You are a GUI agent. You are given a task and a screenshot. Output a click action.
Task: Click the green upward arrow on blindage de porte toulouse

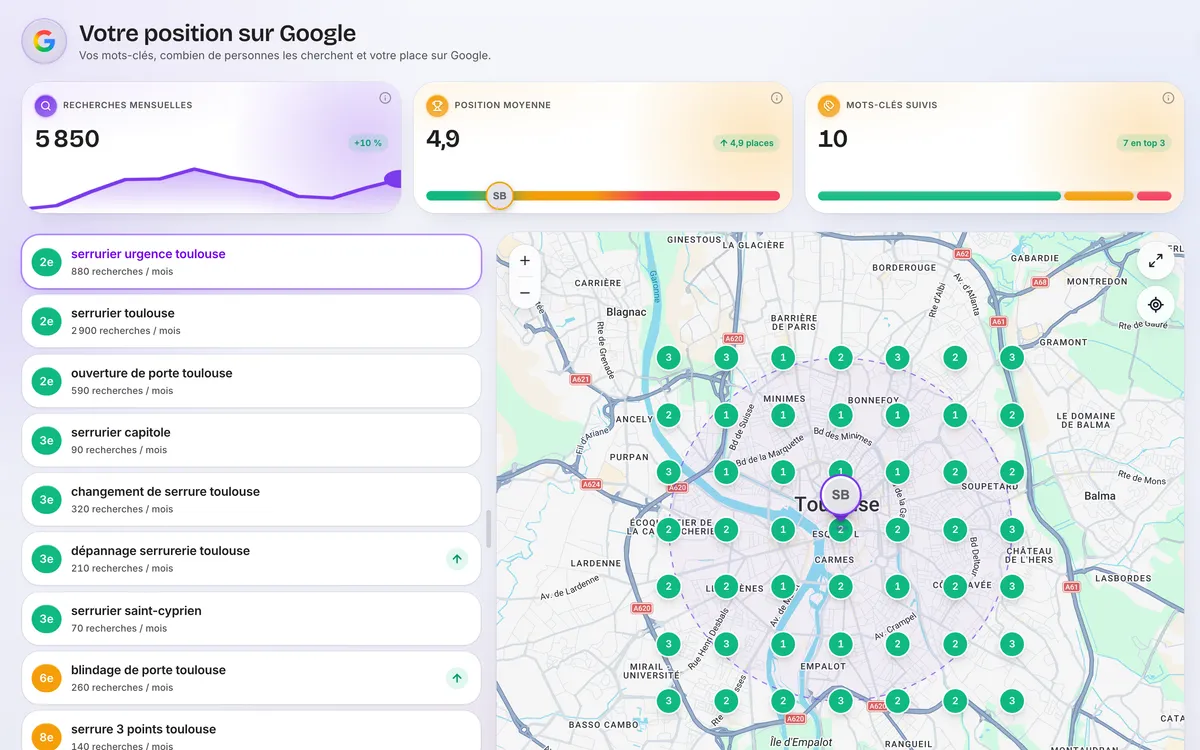457,678
